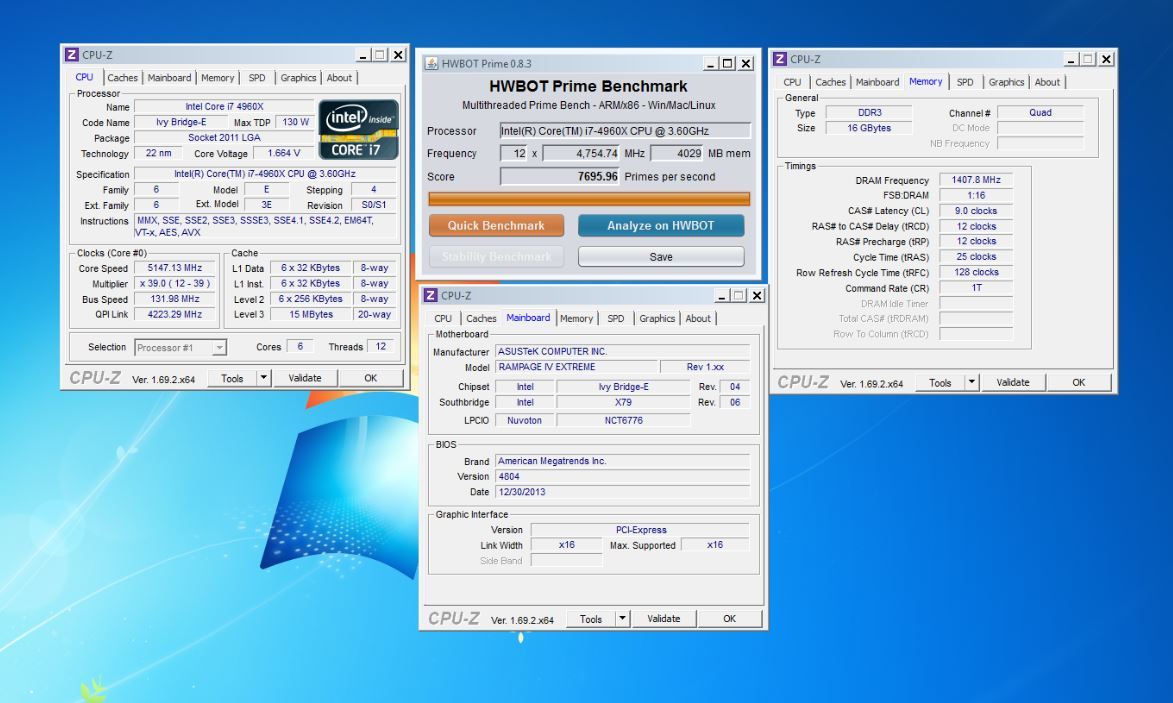Image resolution: width=1173 pixels, height=703 pixels.
Task: Click the HWBOT Prime title bar icon
Action: (x=432, y=64)
